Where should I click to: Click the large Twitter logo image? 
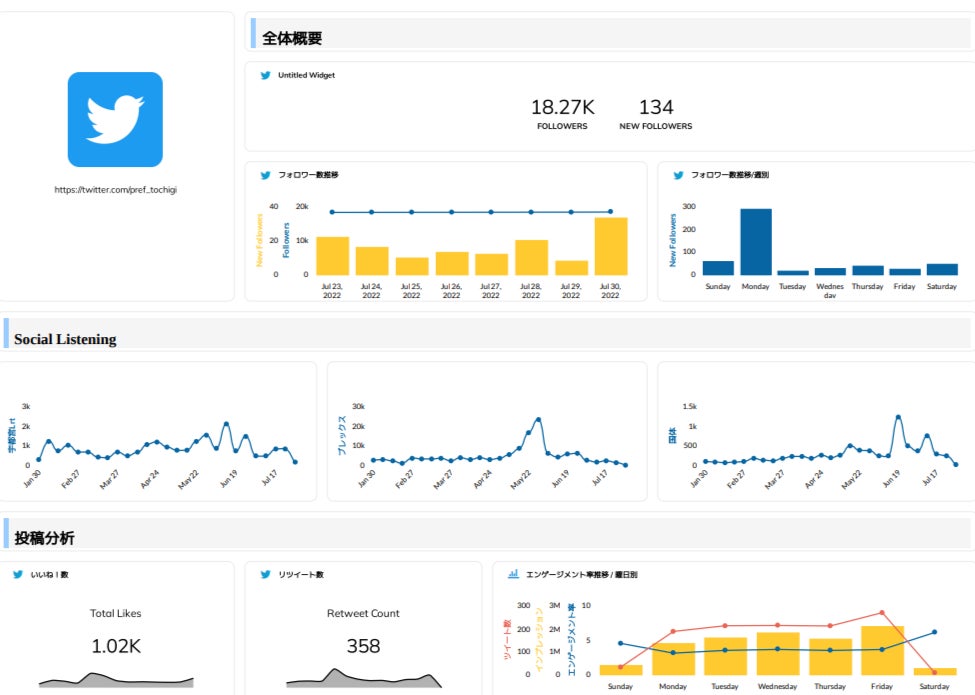[x=115, y=119]
